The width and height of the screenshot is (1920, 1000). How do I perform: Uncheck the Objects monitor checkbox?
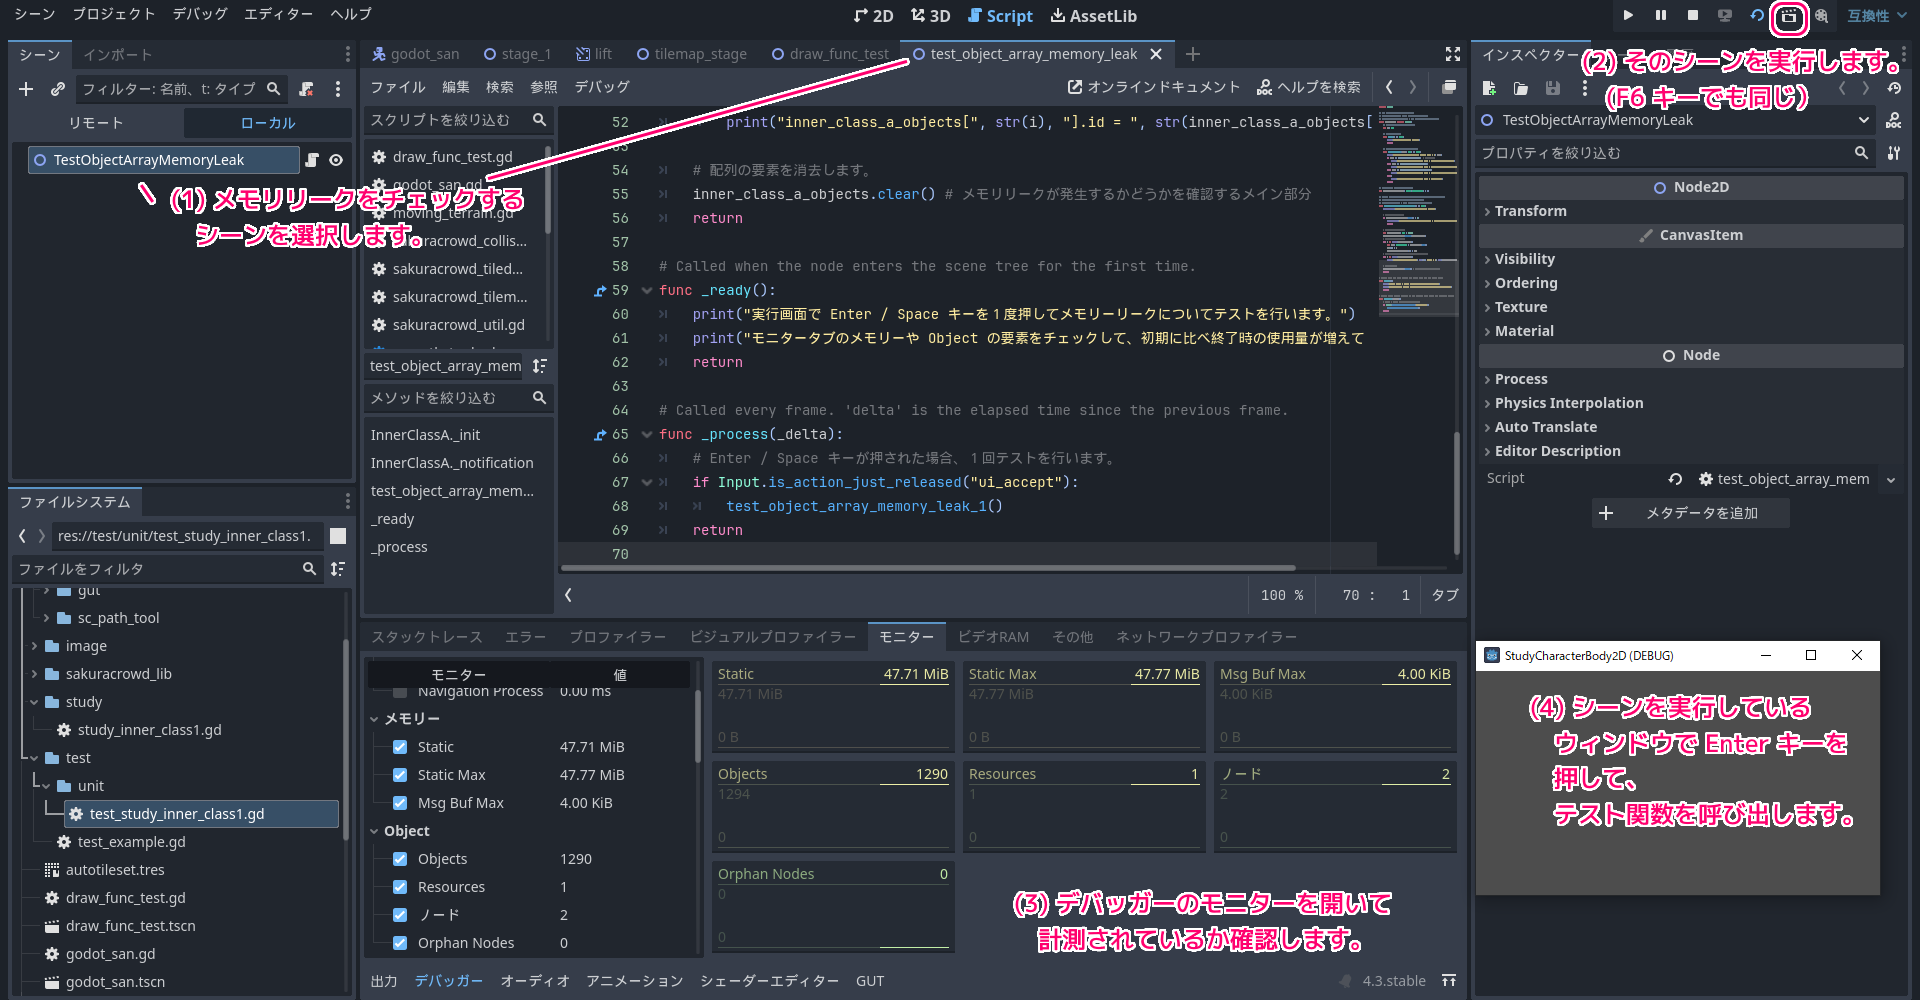coord(400,859)
